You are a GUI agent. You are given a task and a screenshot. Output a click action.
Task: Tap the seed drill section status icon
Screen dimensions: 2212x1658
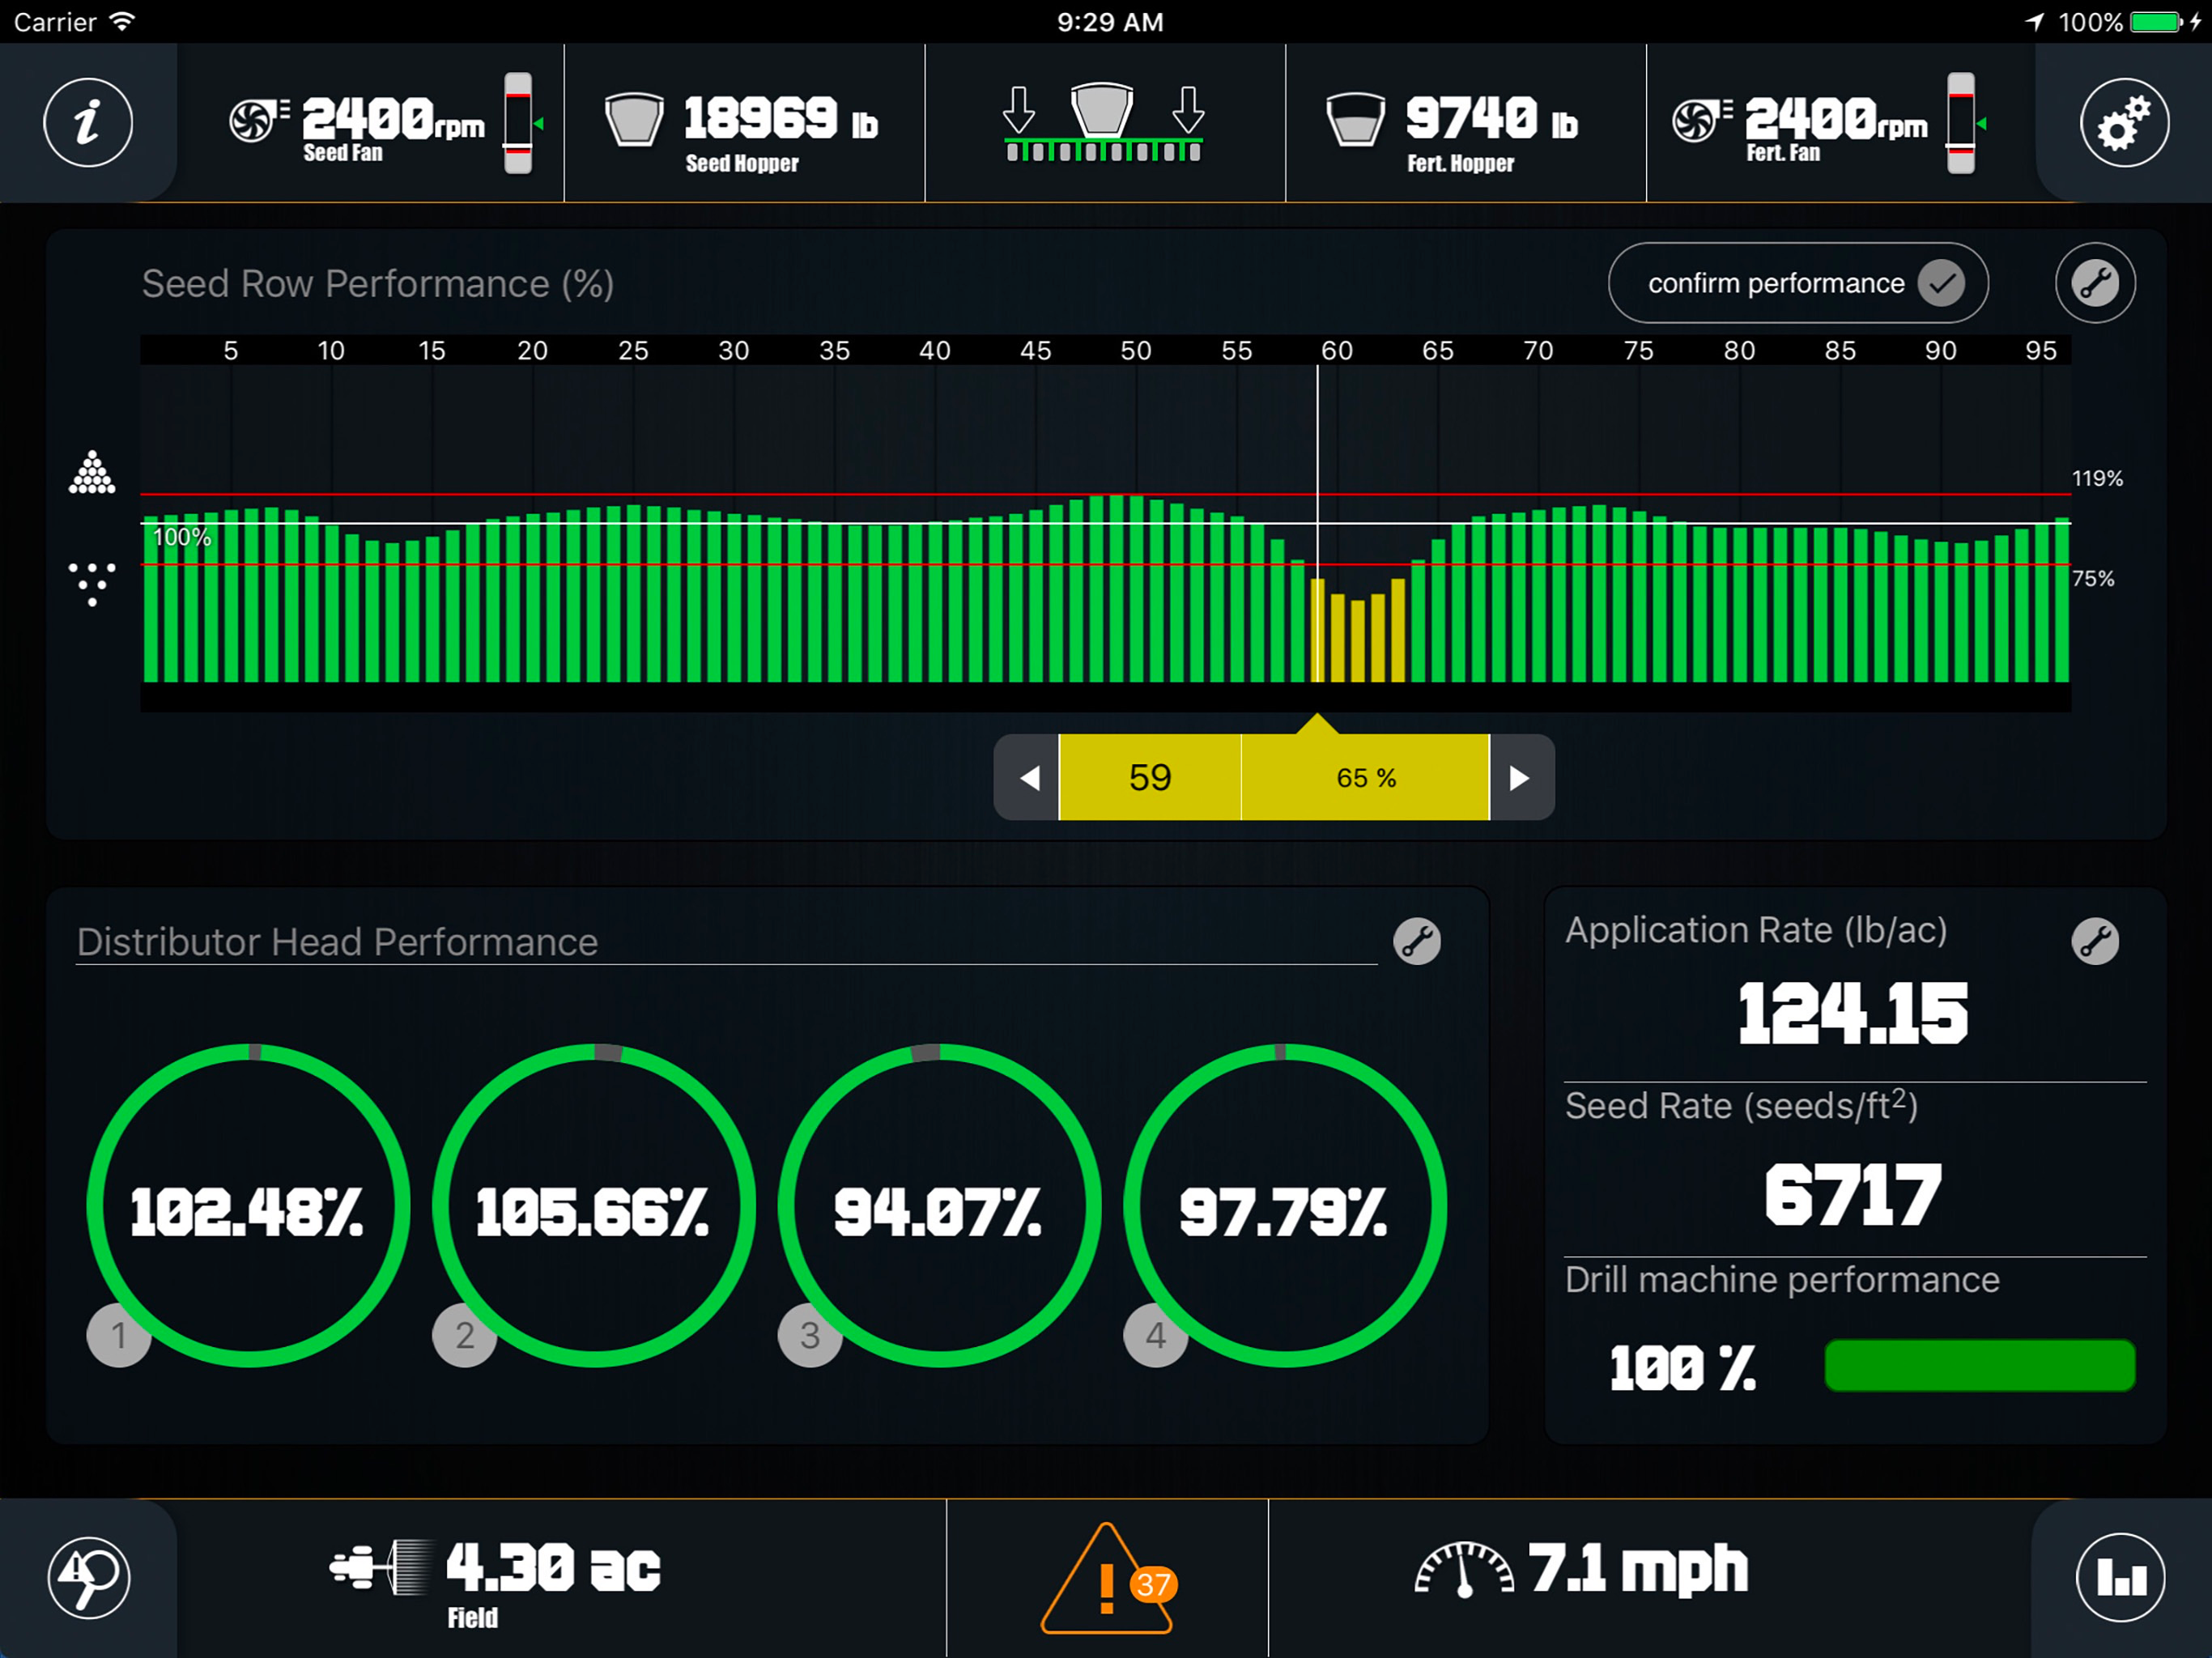pos(1104,123)
